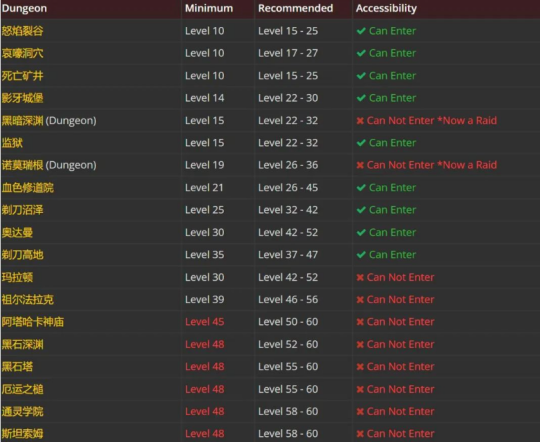Open the 厄运之槌 dungeon link

[22, 389]
